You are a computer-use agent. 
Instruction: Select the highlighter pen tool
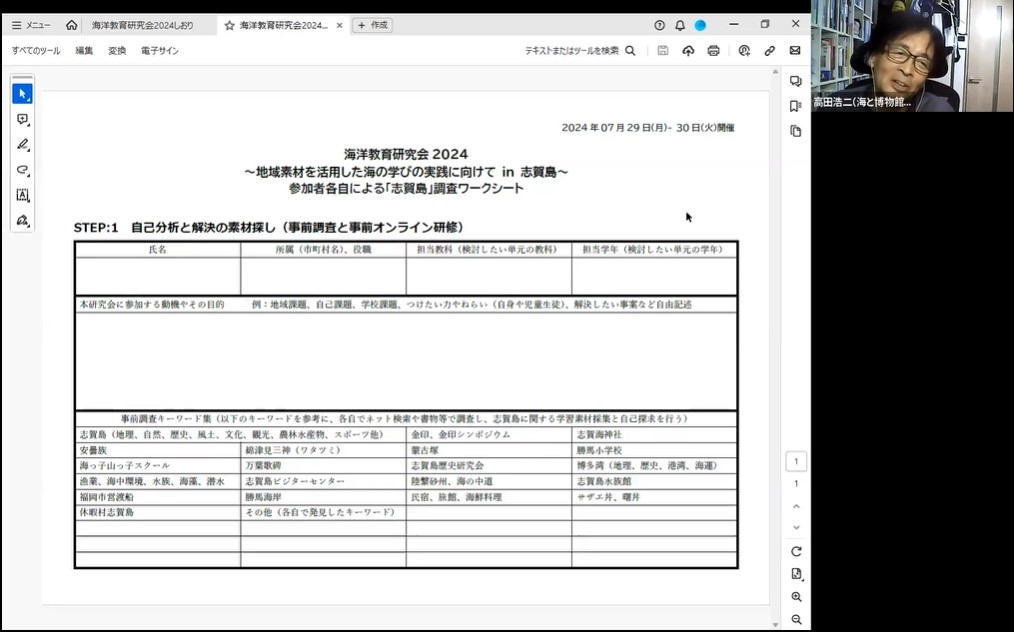click(x=23, y=144)
